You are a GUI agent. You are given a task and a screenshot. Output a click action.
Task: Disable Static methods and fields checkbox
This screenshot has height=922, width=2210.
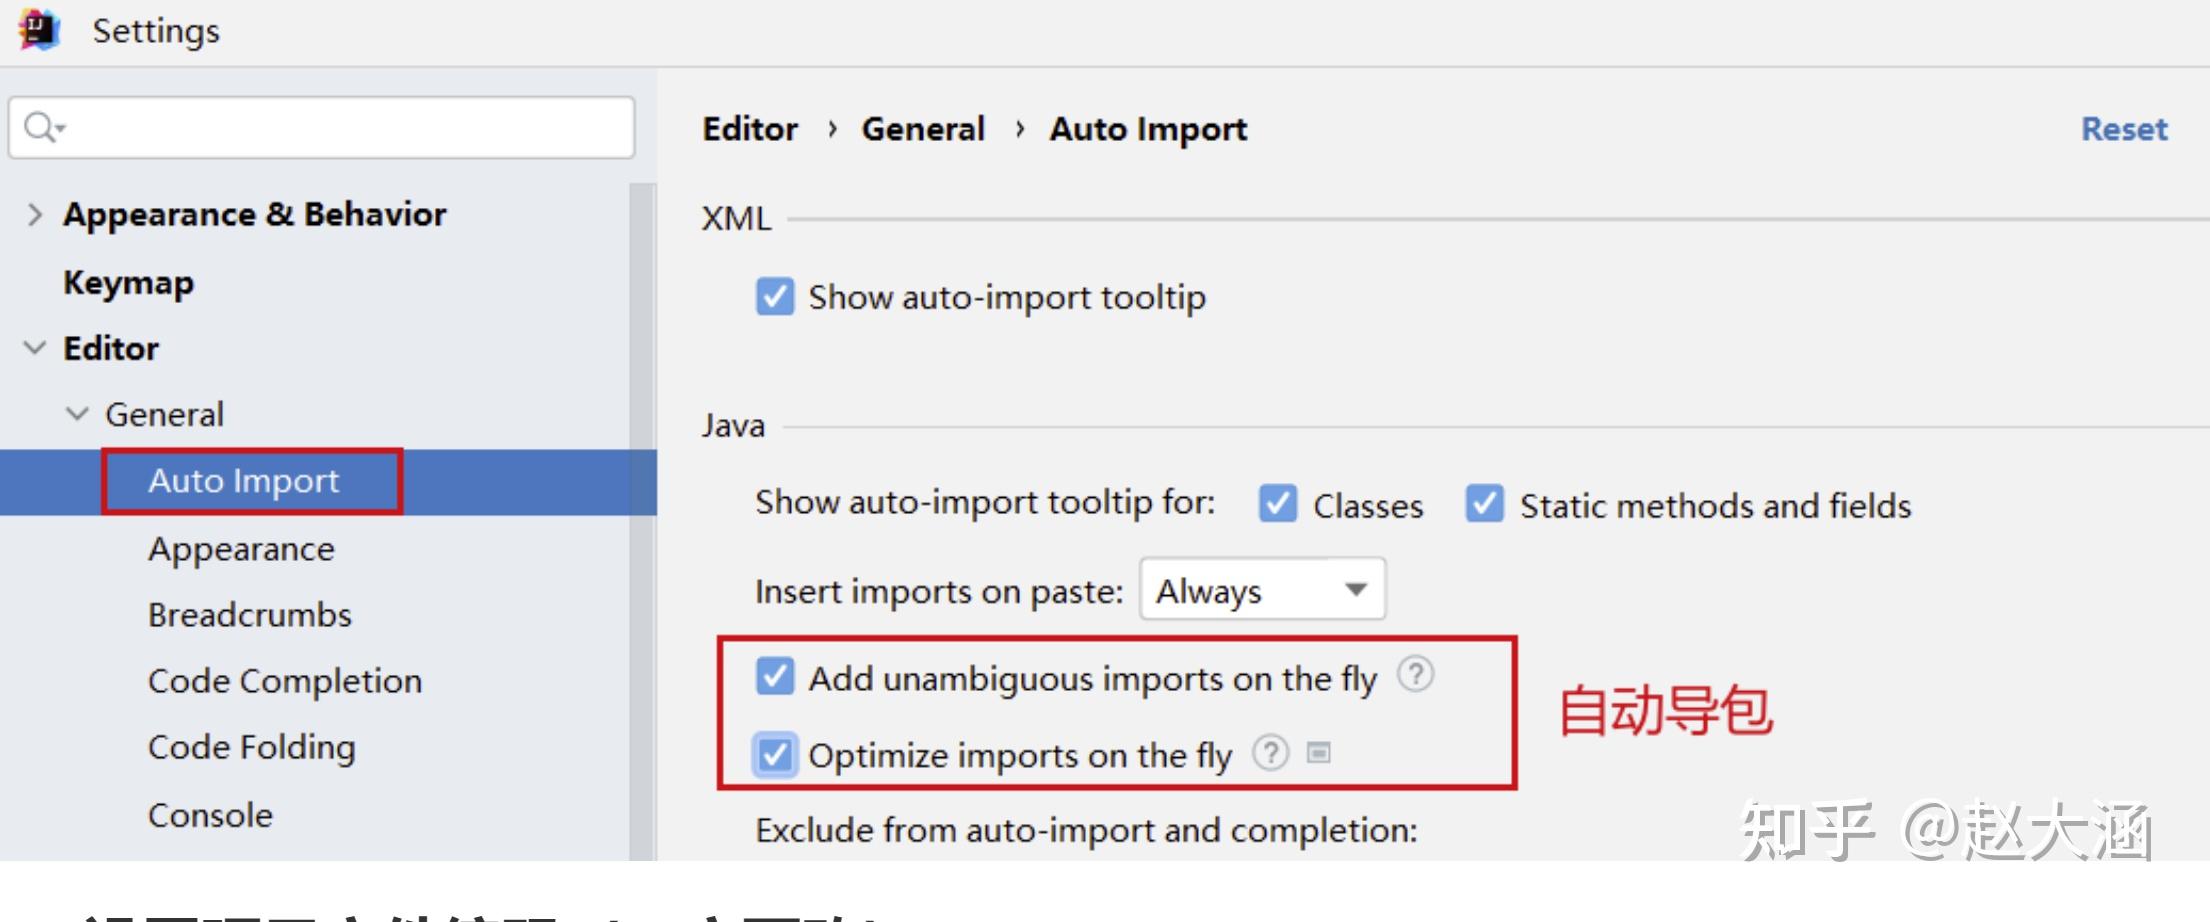point(1485,504)
